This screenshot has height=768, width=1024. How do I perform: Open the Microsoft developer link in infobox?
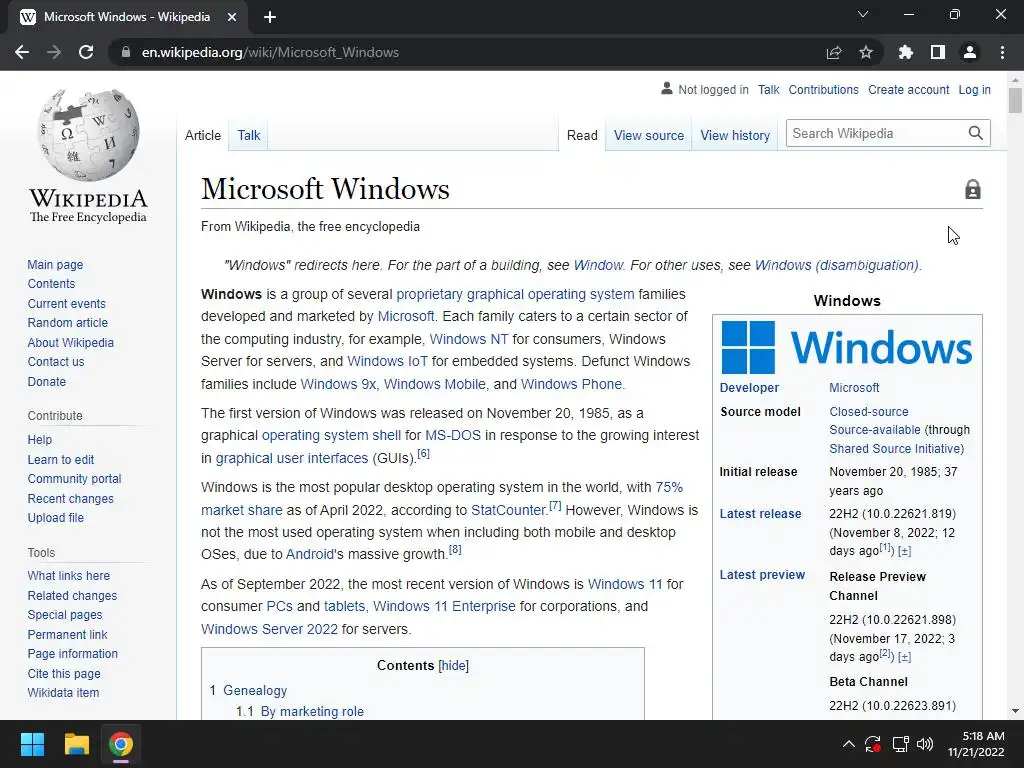[x=854, y=387]
